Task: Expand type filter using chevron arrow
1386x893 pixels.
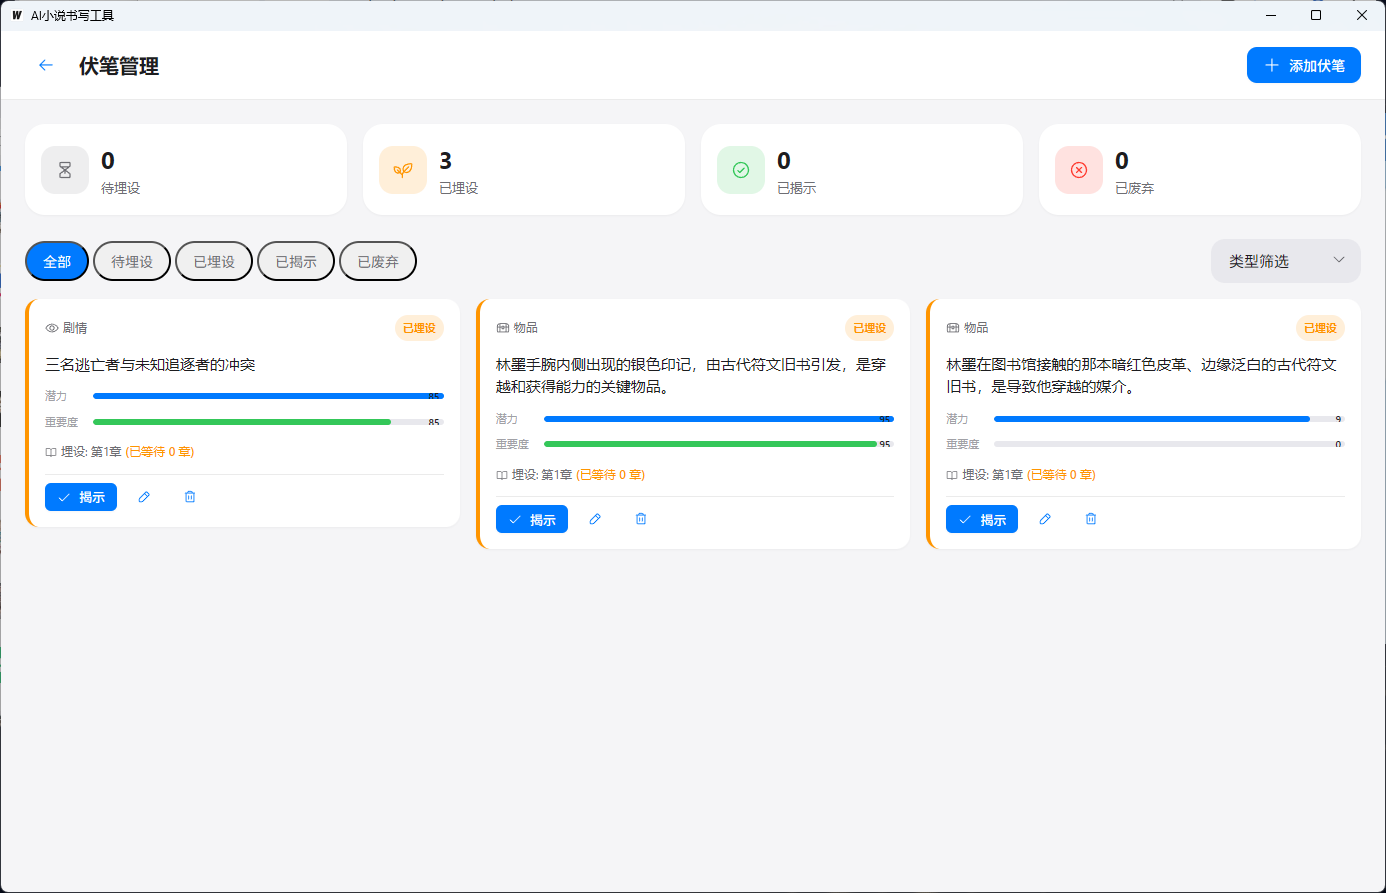Action: pos(1339,260)
